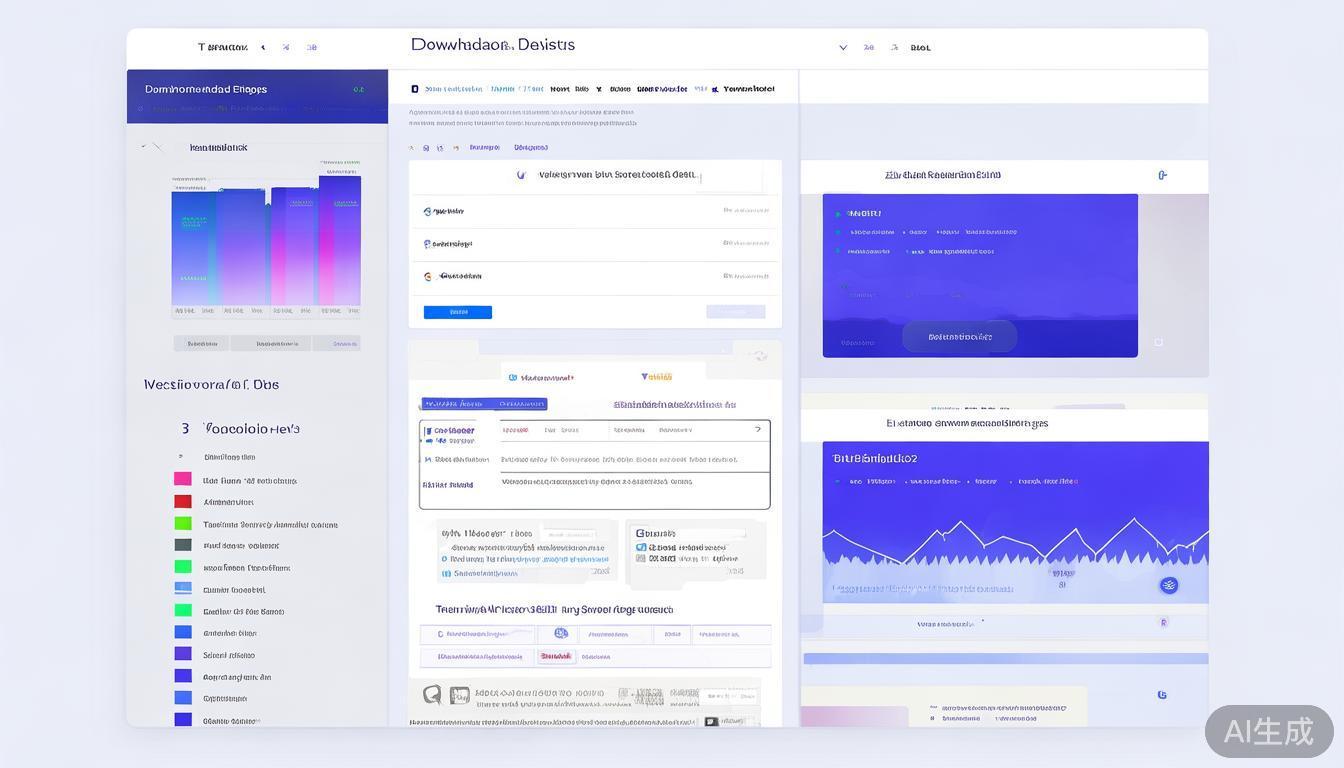Image resolution: width=1344 pixels, height=768 pixels.
Task: Click the image icon next to speech bubble
Action: 459,694
